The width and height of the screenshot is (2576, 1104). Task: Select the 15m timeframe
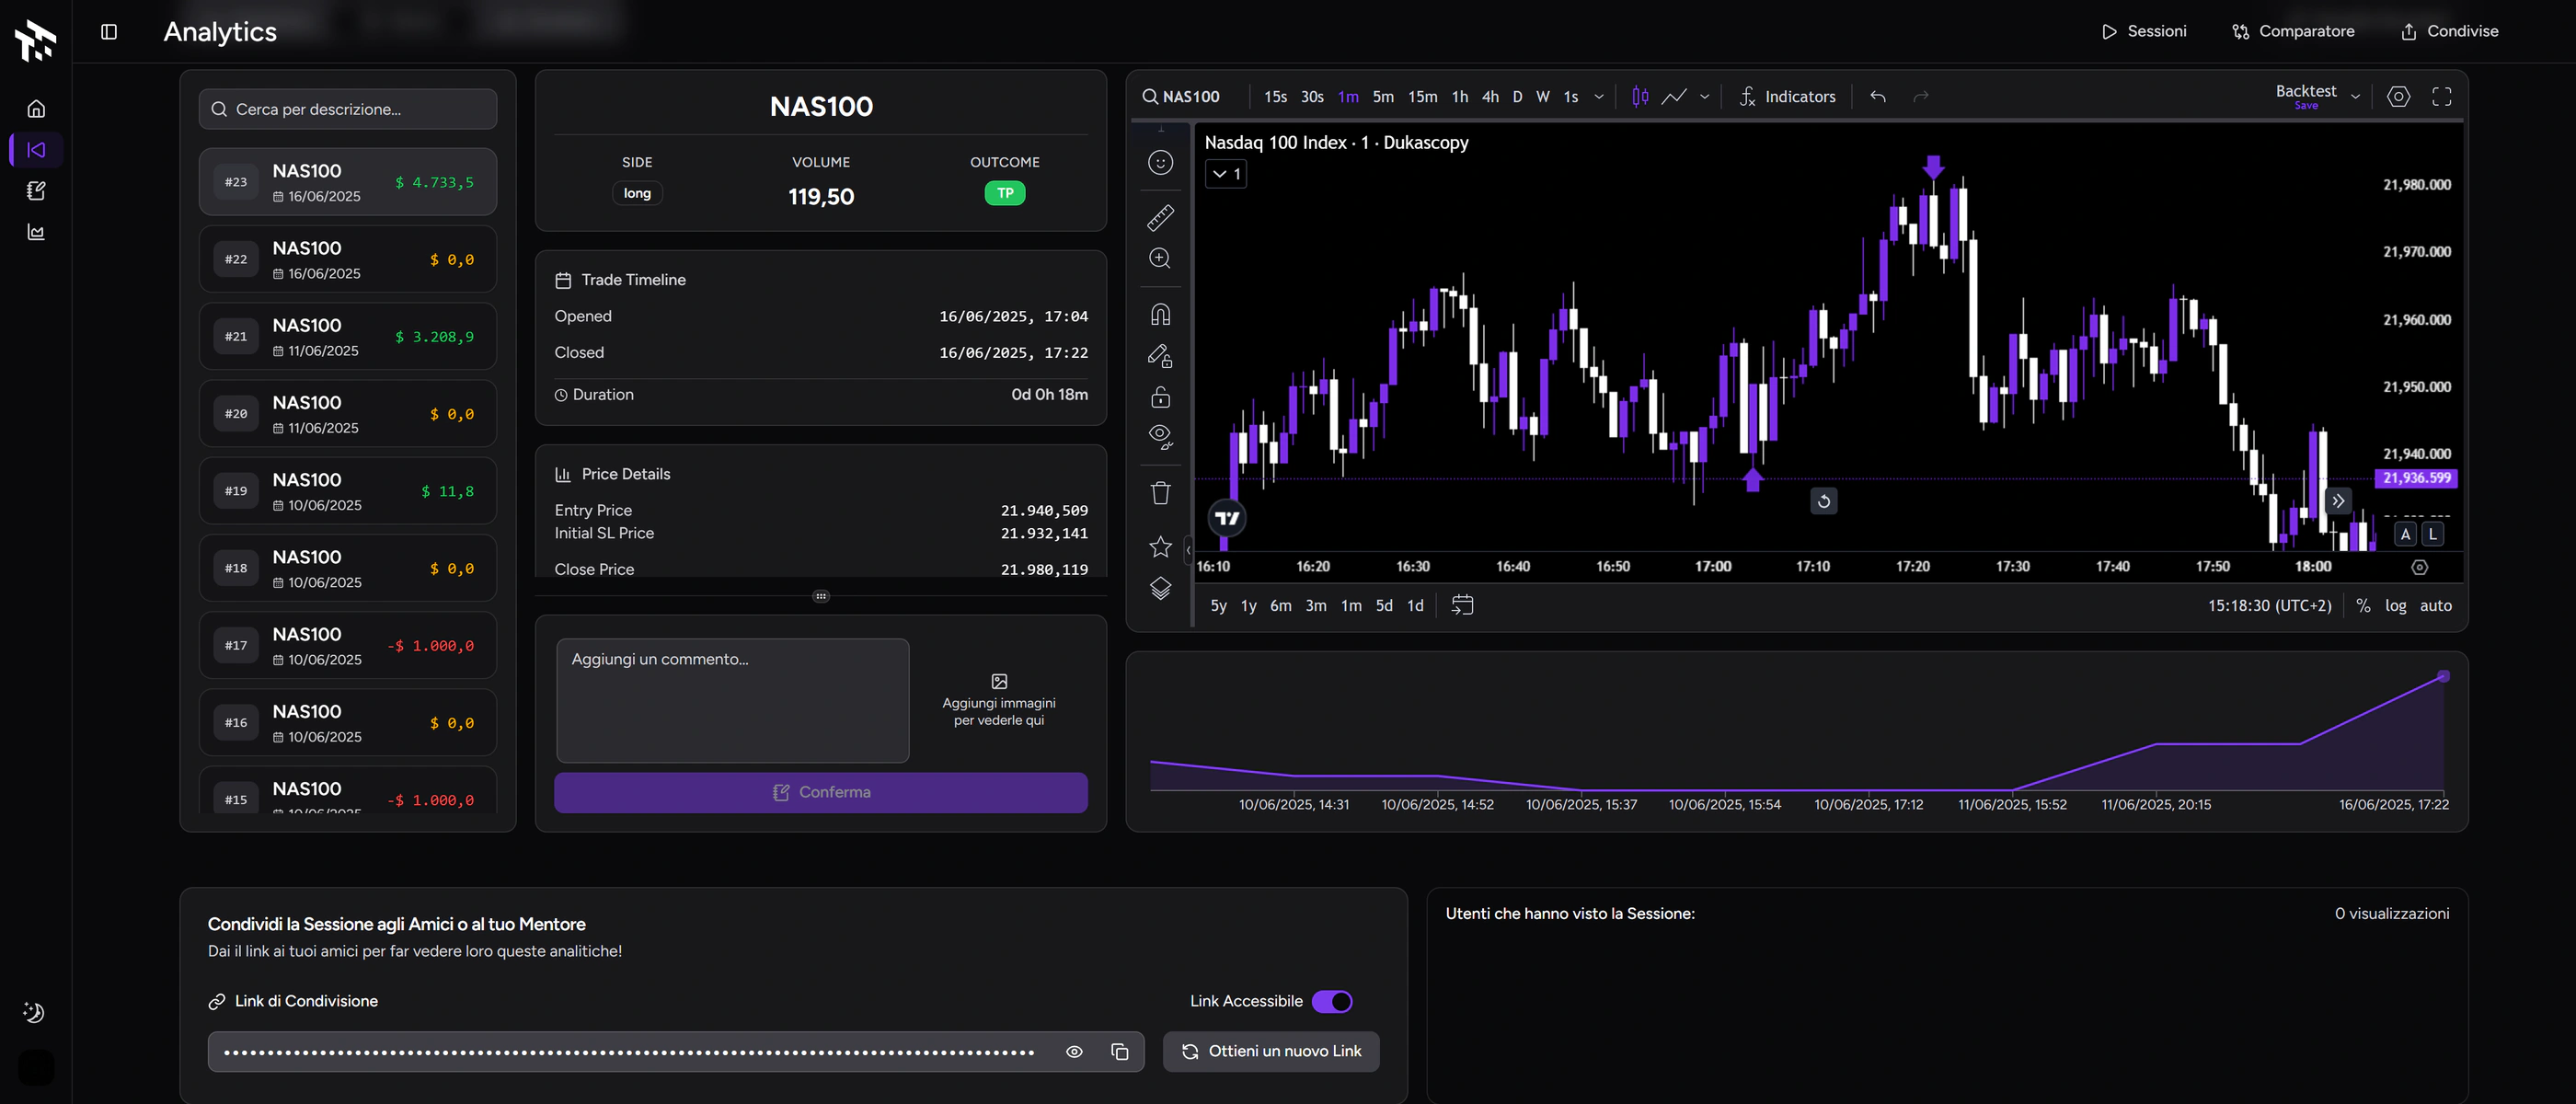(1422, 97)
